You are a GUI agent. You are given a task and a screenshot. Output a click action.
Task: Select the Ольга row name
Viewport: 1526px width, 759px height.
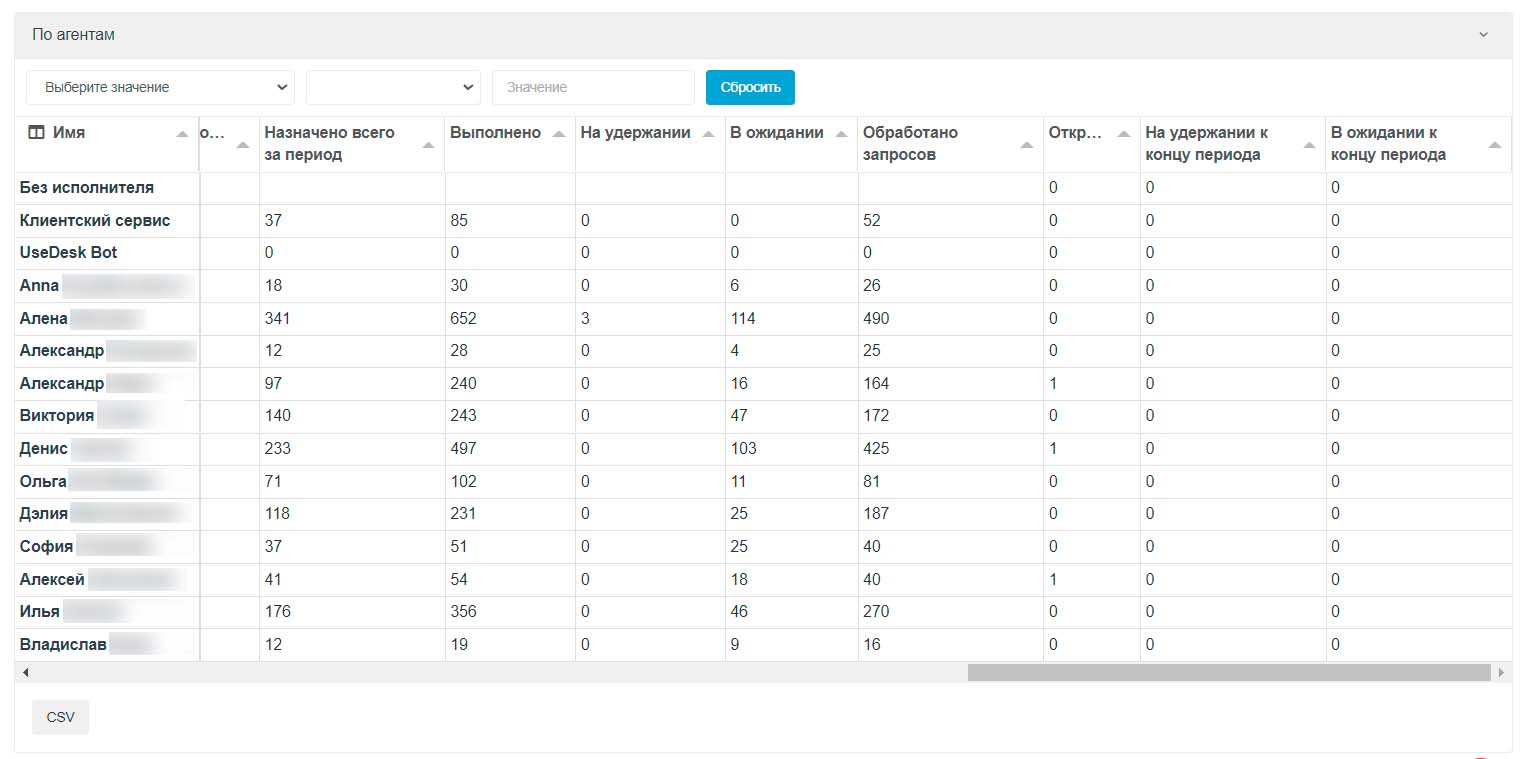43,481
